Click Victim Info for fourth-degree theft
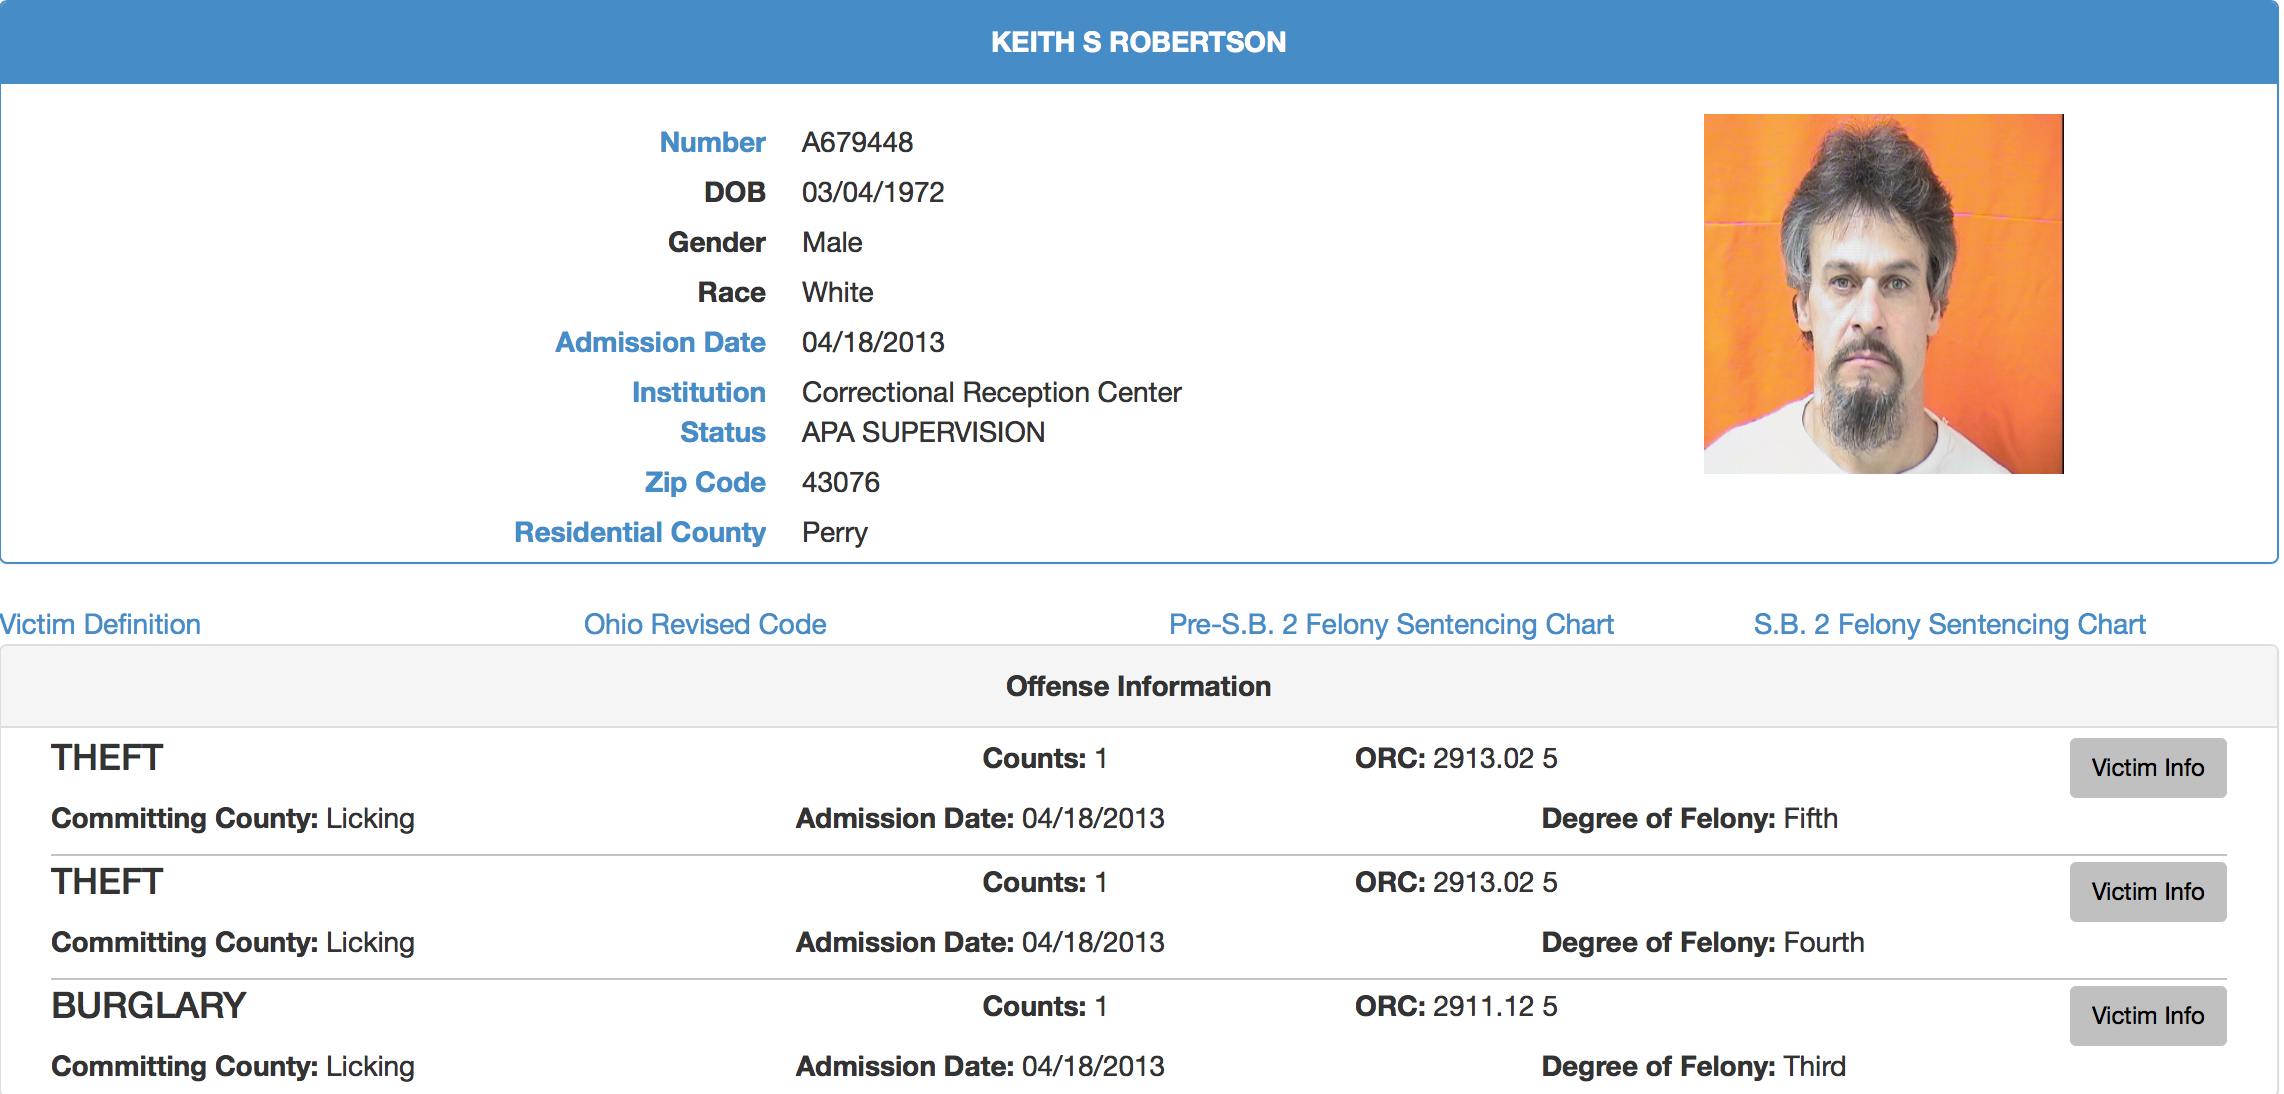The width and height of the screenshot is (2284, 1094). pos(2148,892)
